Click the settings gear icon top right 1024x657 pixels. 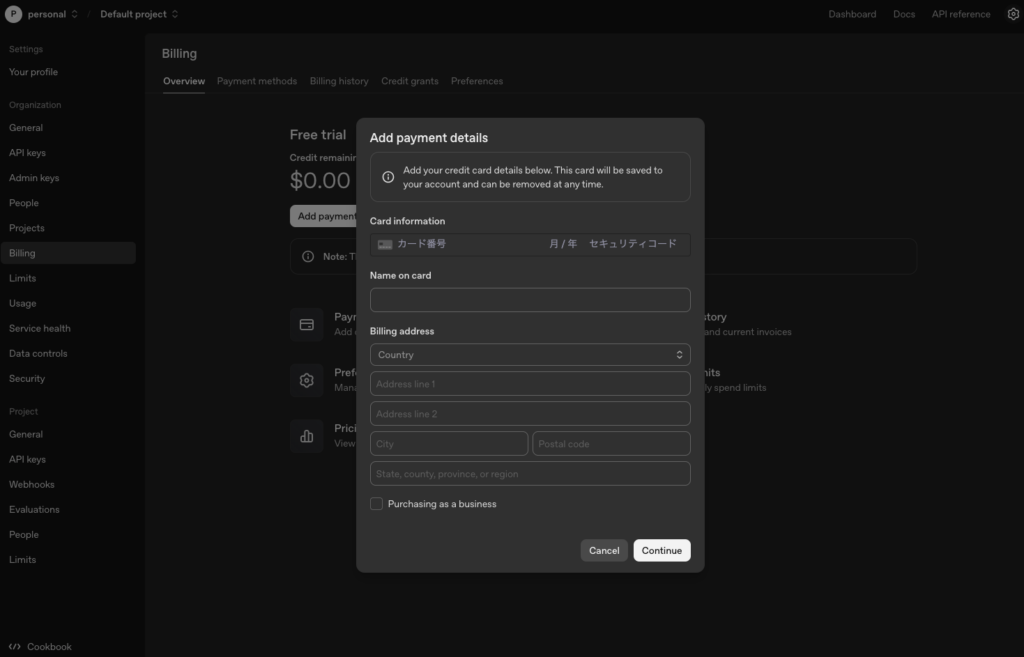1013,14
